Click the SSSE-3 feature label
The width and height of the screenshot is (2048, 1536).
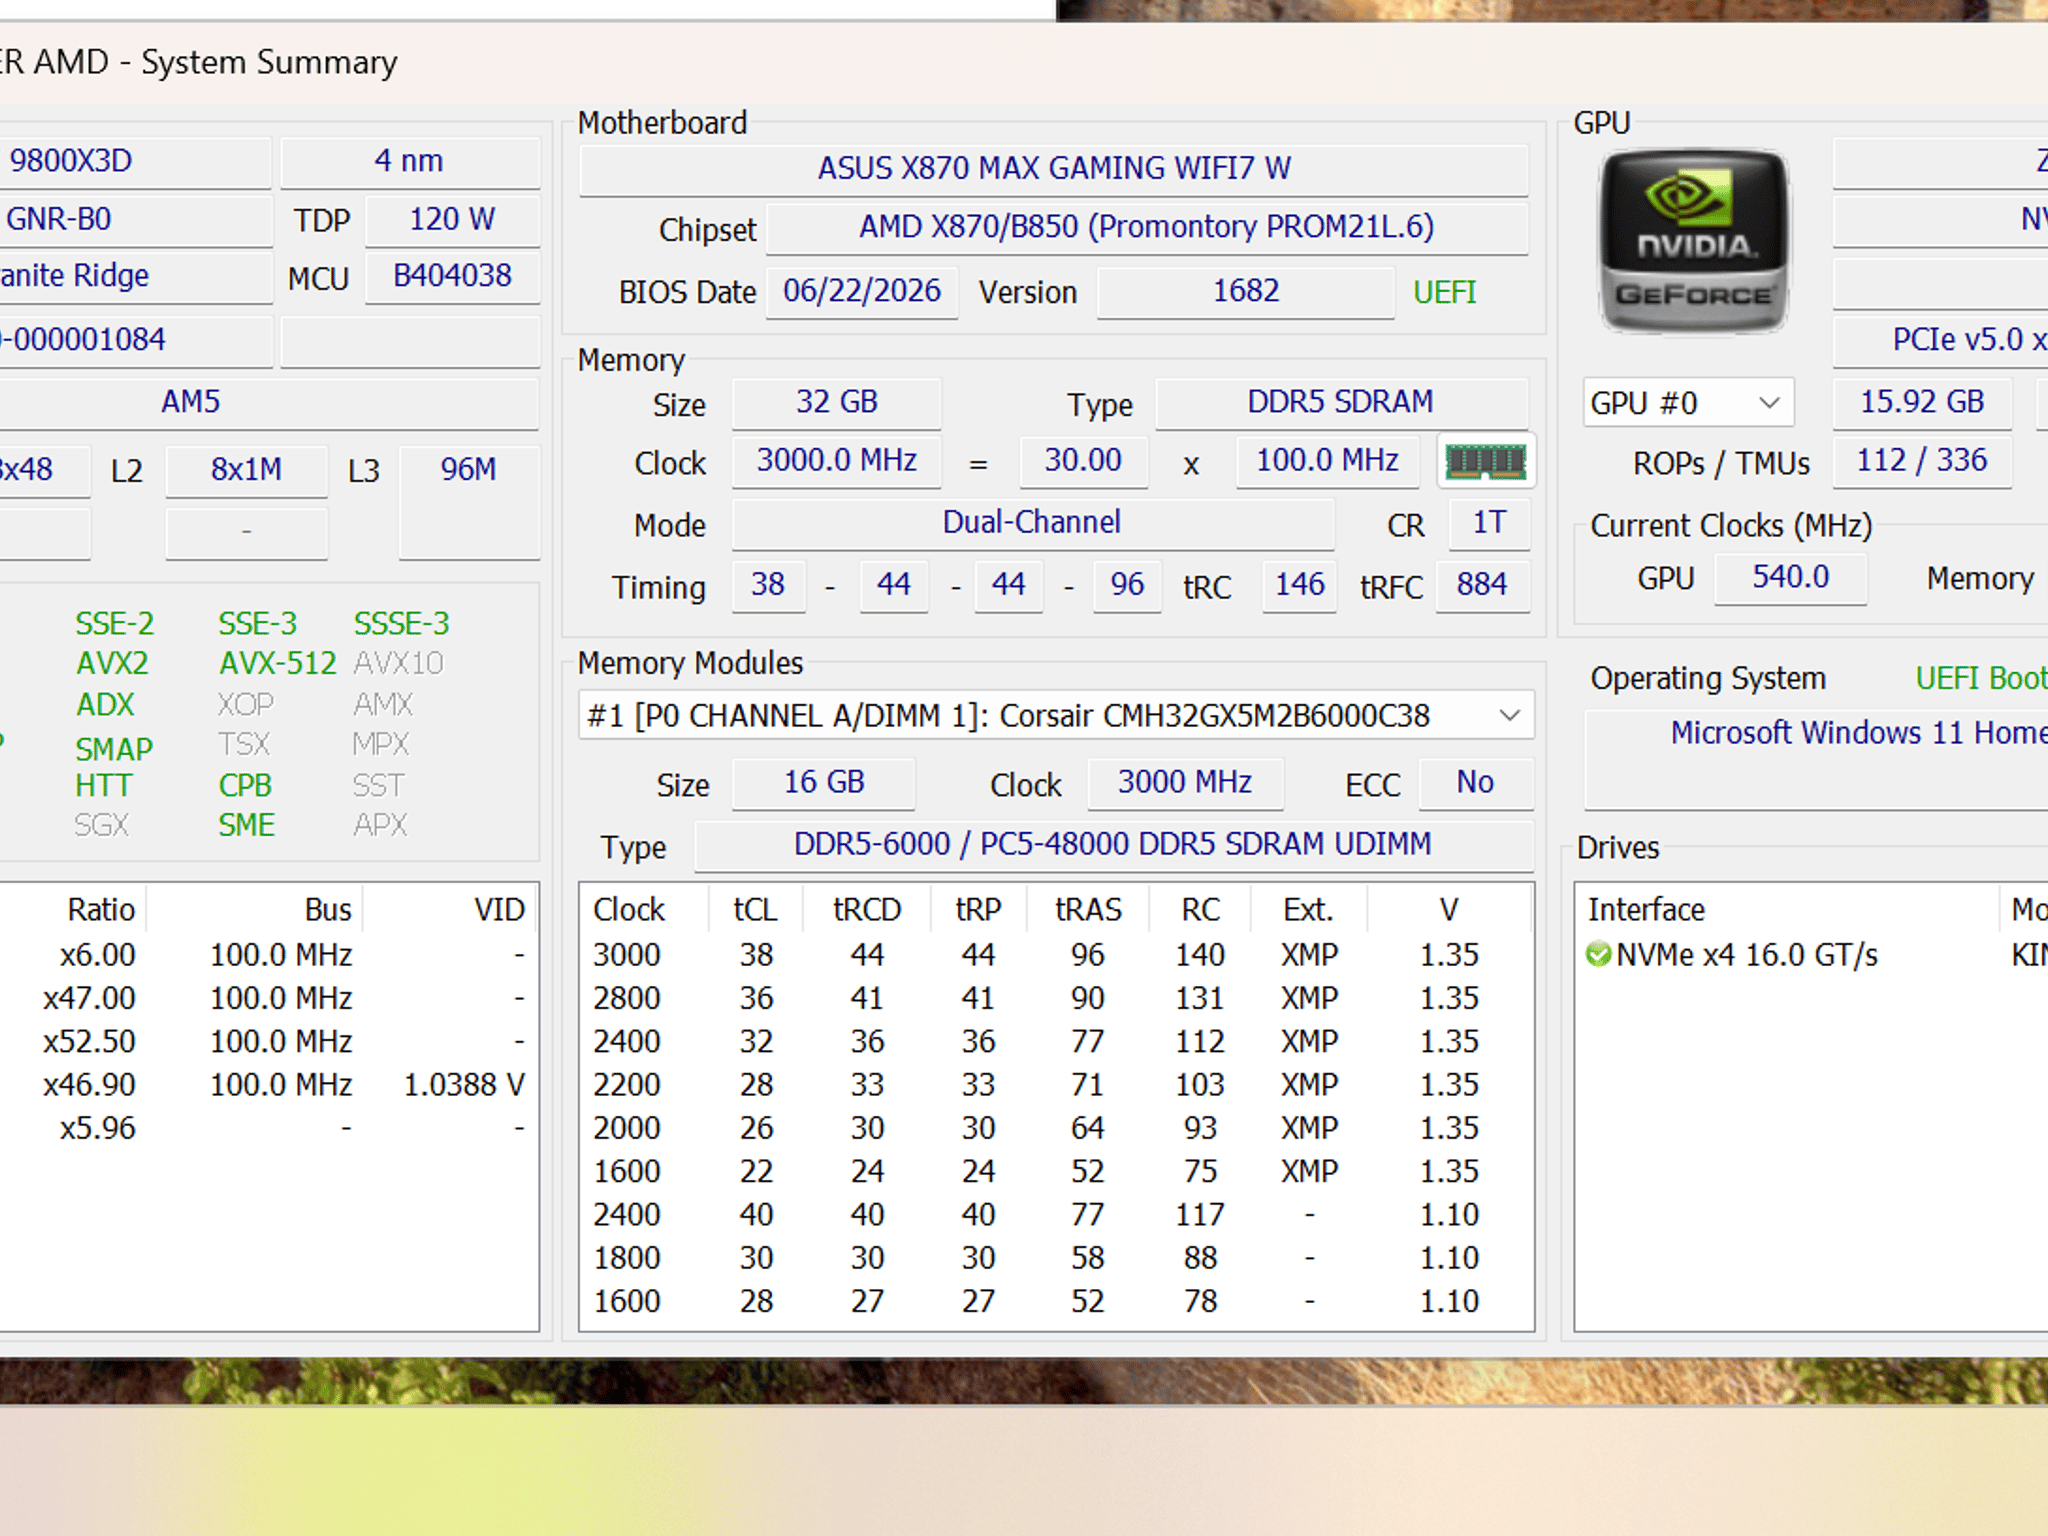click(402, 624)
